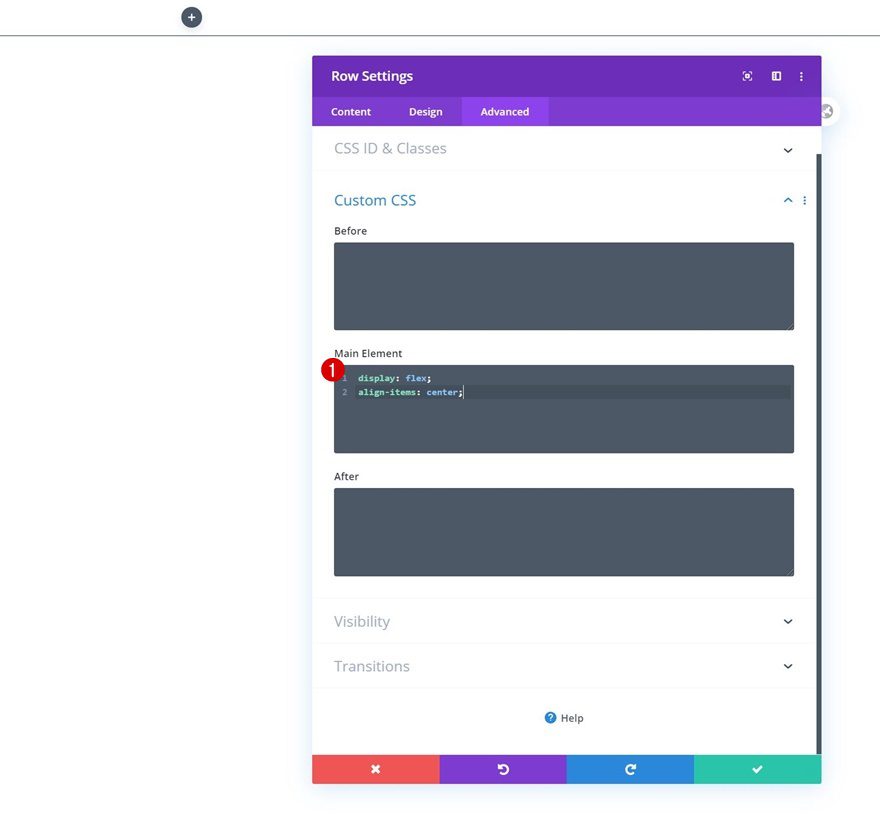Dismiss the tooltip with the X close marker
Viewport: 880px width, 829px height.
tap(826, 112)
